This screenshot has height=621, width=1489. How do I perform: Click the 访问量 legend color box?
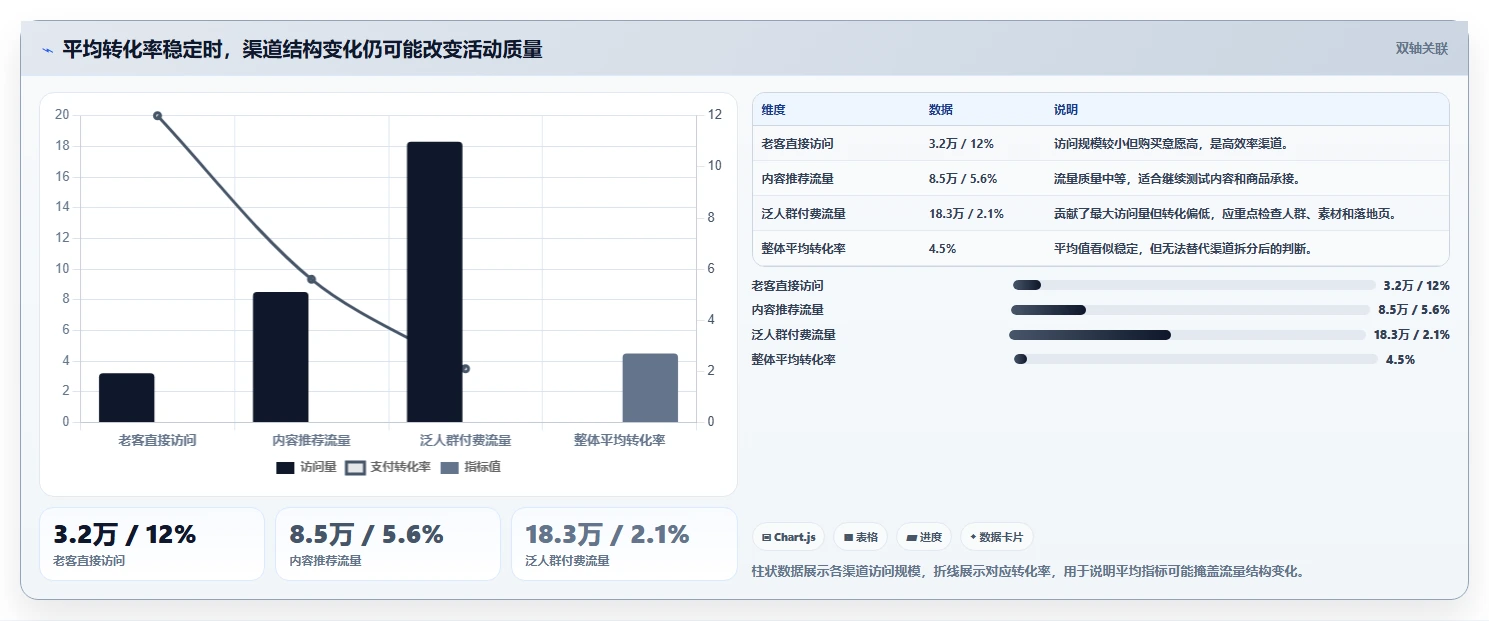(285, 468)
